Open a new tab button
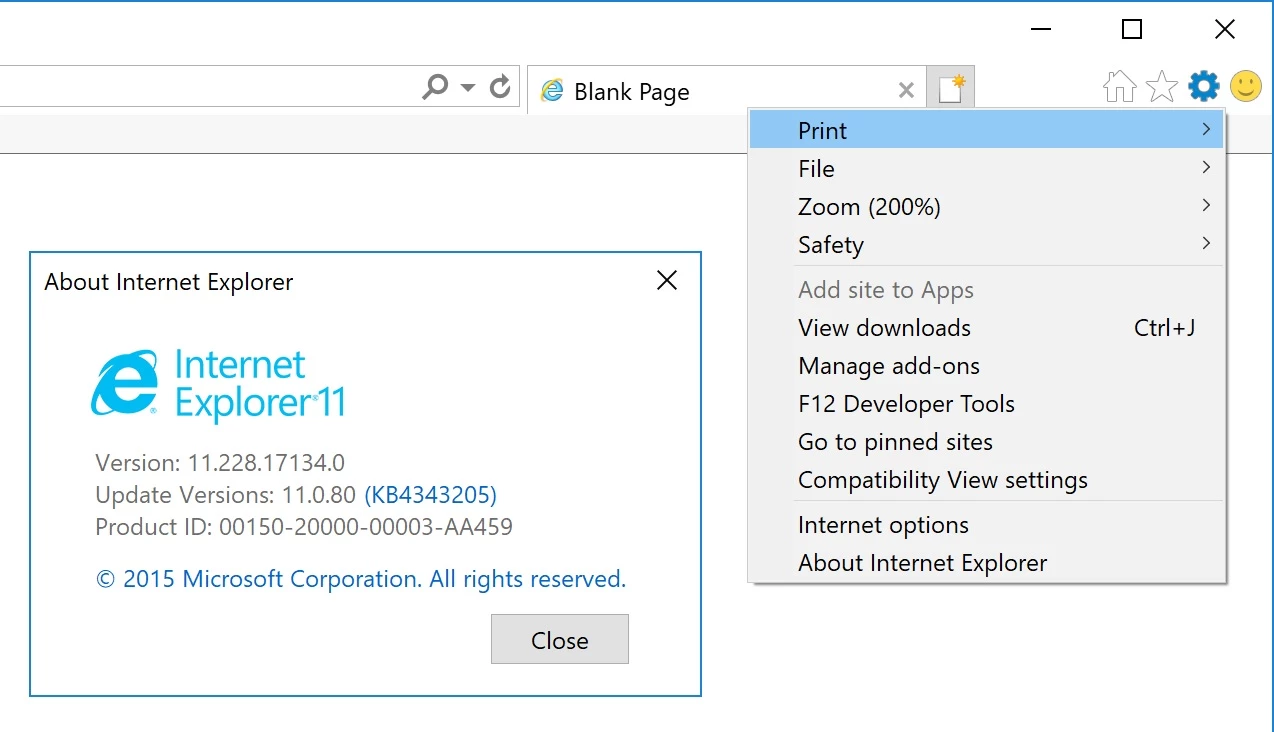Viewport: 1274px width, 732px height. coord(951,89)
